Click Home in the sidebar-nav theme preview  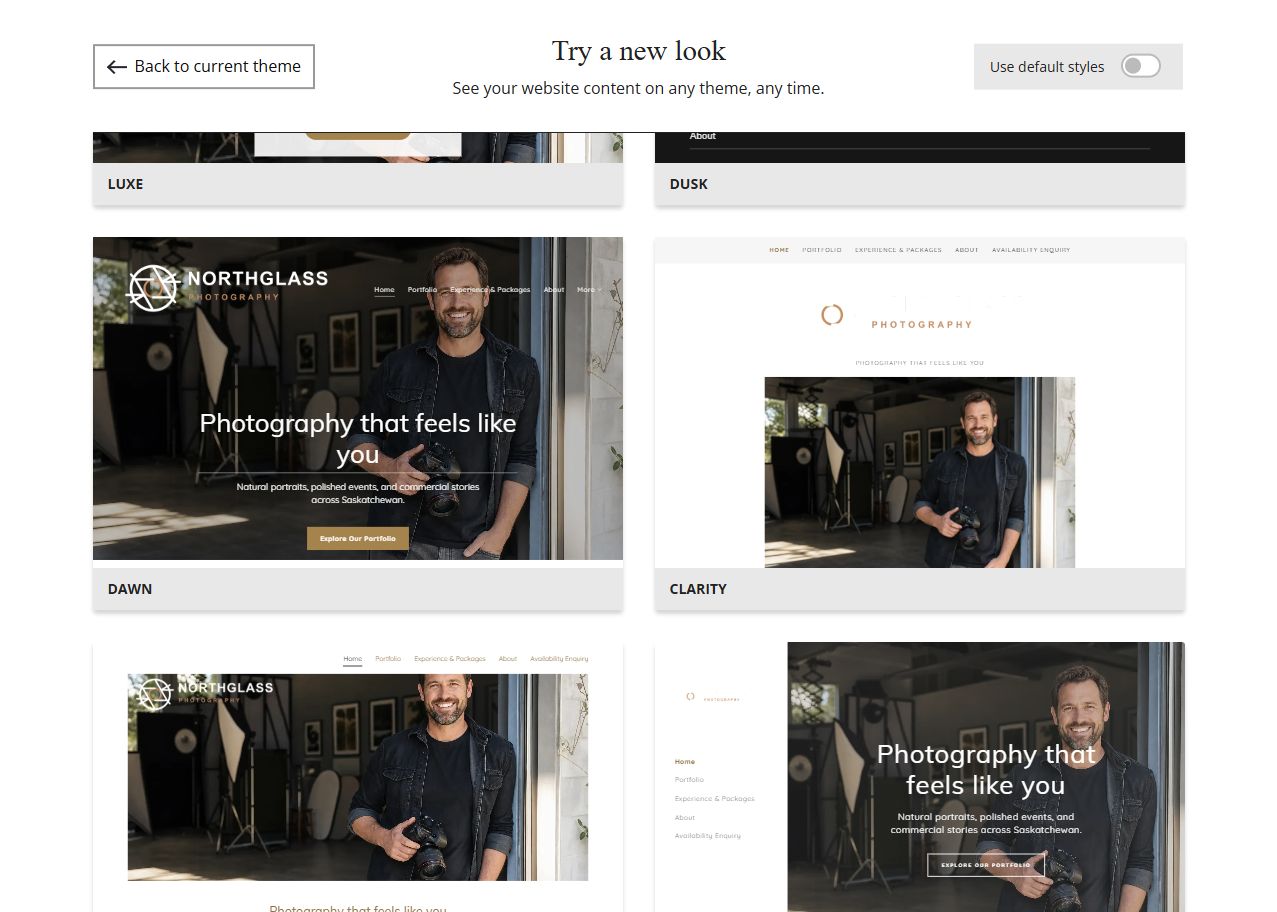[x=685, y=762]
